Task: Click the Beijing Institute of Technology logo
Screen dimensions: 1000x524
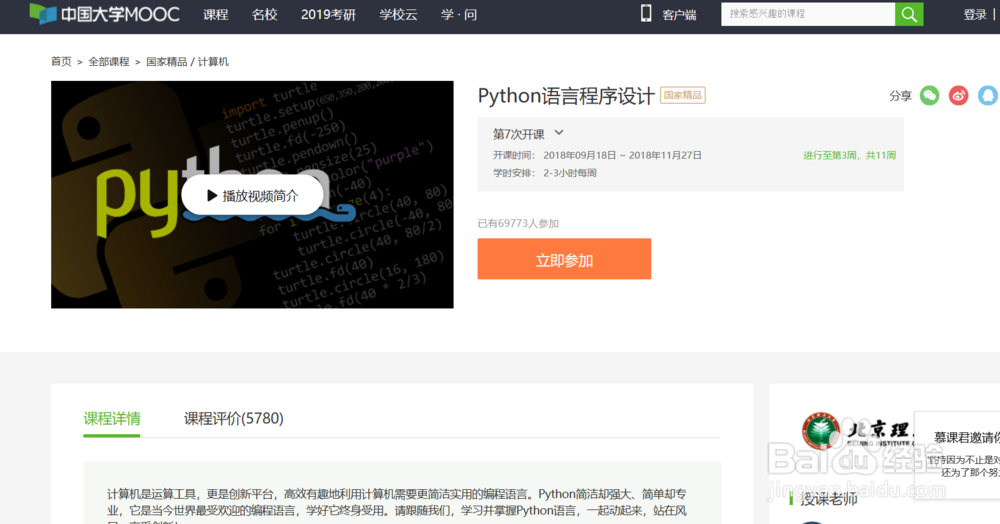Action: point(858,430)
